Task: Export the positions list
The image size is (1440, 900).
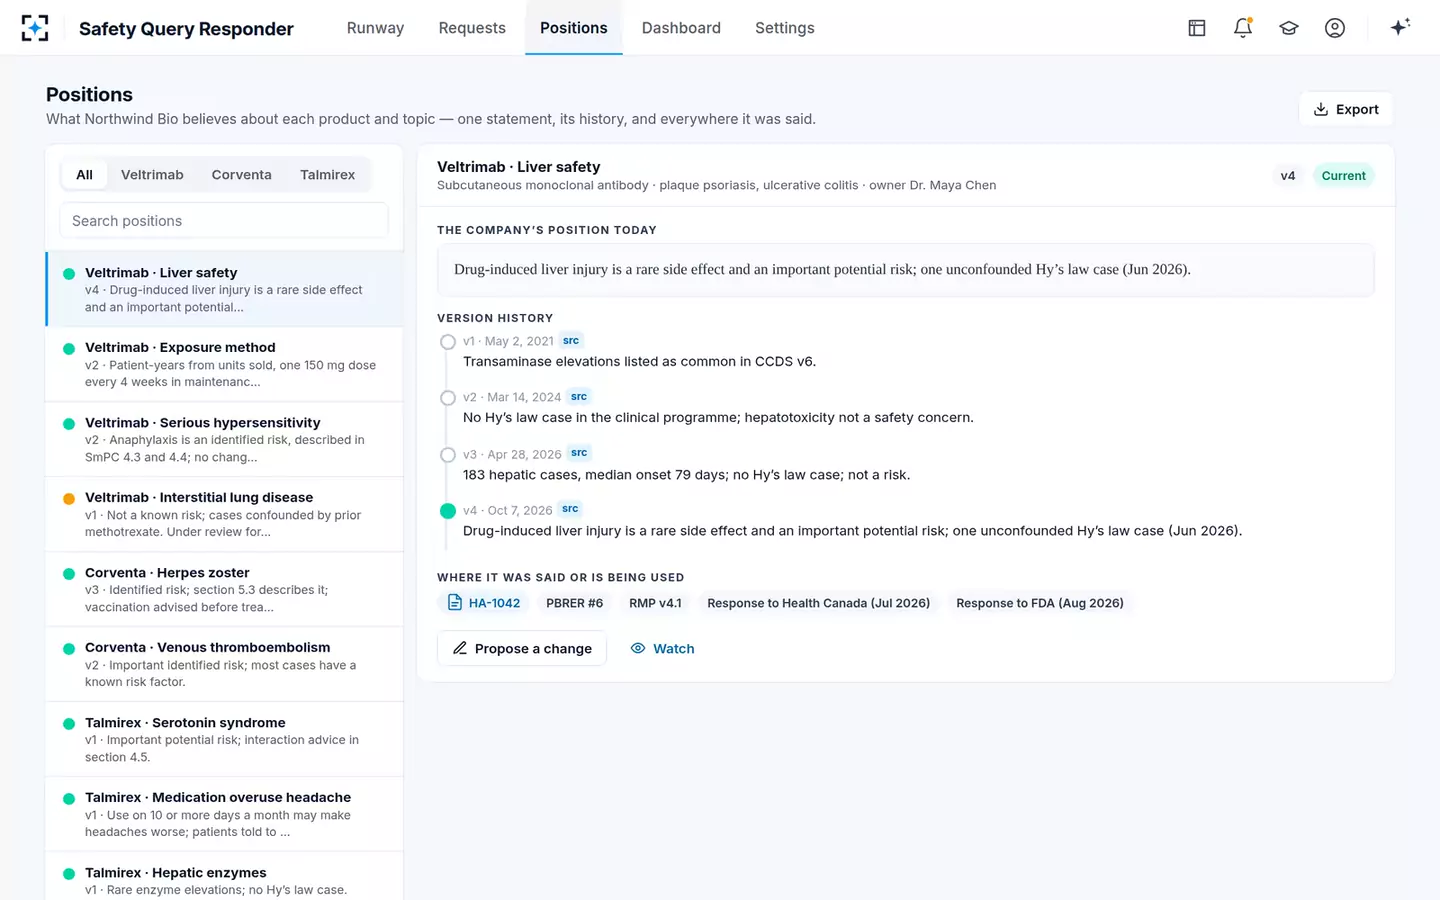Action: click(1346, 109)
